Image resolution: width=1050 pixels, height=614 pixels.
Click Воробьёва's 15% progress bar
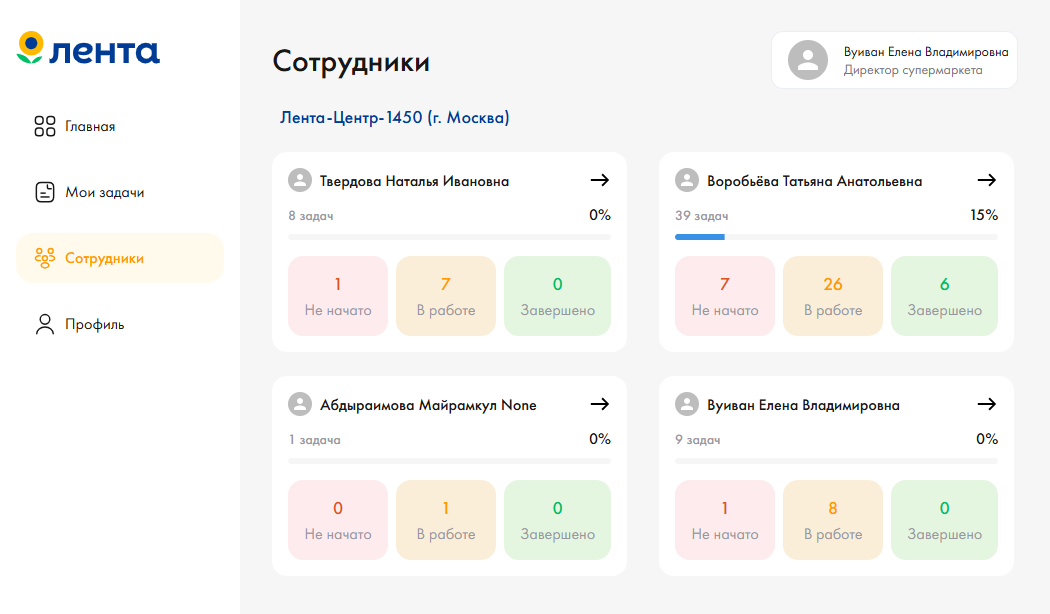coord(836,237)
